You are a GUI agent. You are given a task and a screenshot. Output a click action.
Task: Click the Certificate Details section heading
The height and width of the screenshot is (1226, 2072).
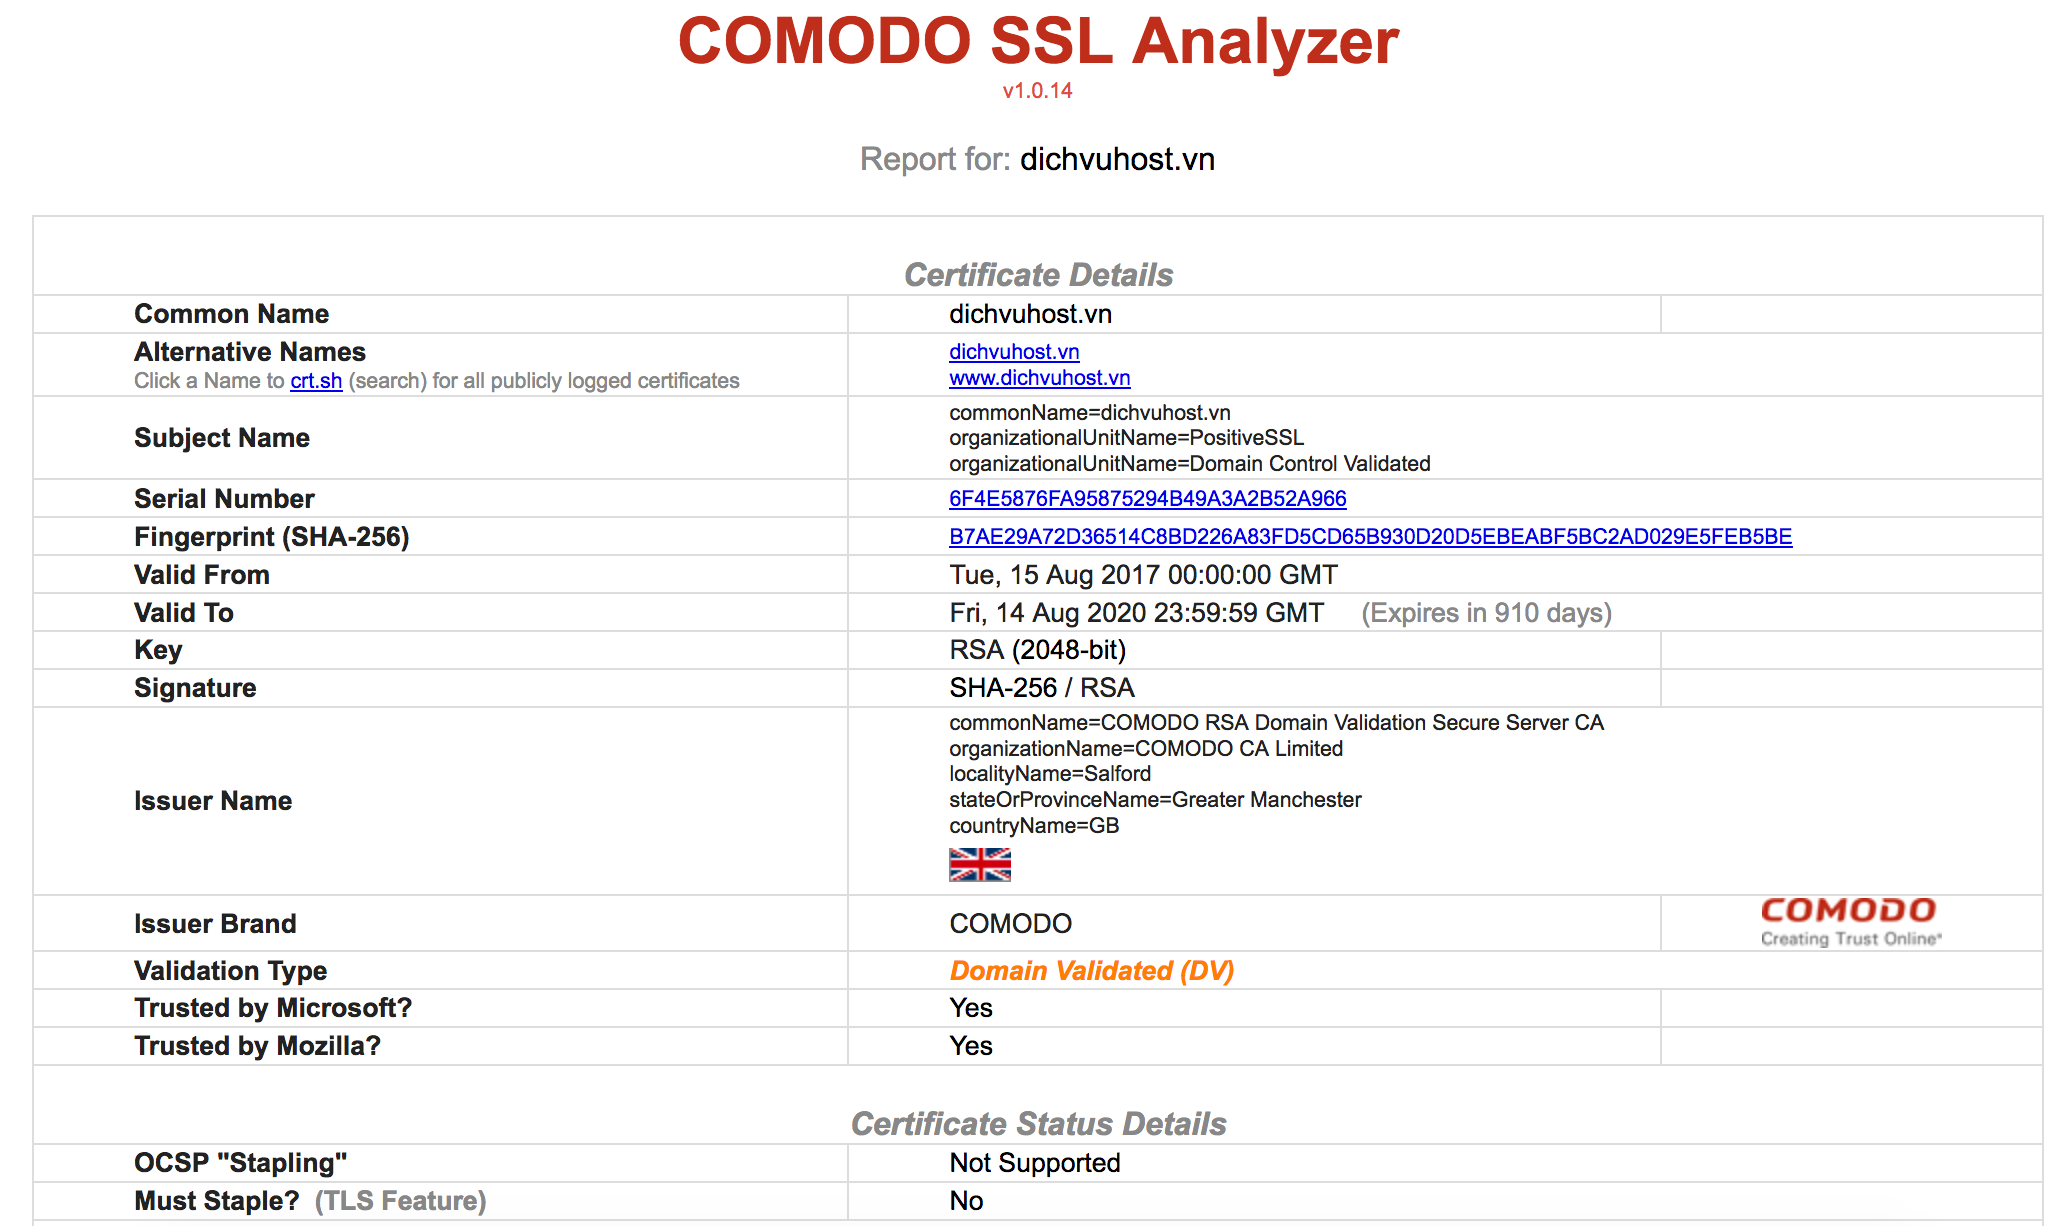click(x=1038, y=275)
